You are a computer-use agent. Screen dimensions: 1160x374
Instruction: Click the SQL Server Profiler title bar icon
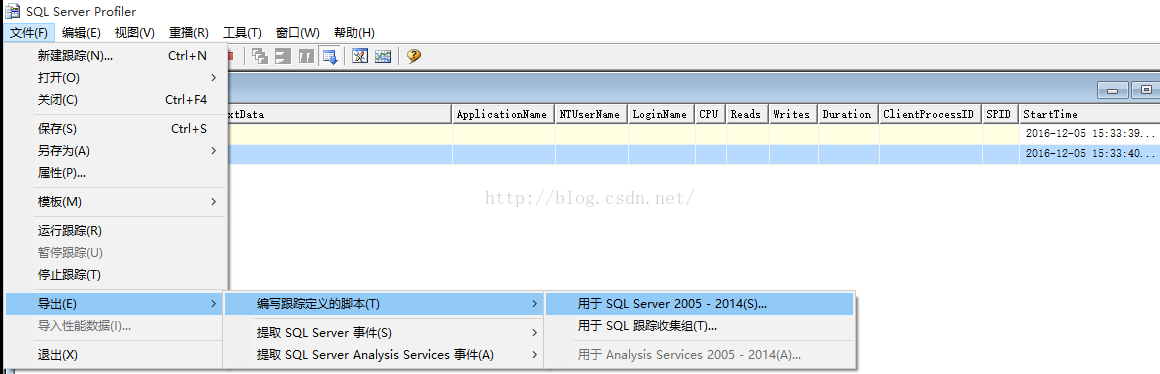13,11
